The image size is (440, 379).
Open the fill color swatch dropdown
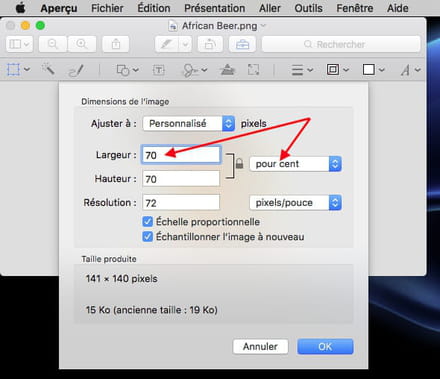coord(373,70)
